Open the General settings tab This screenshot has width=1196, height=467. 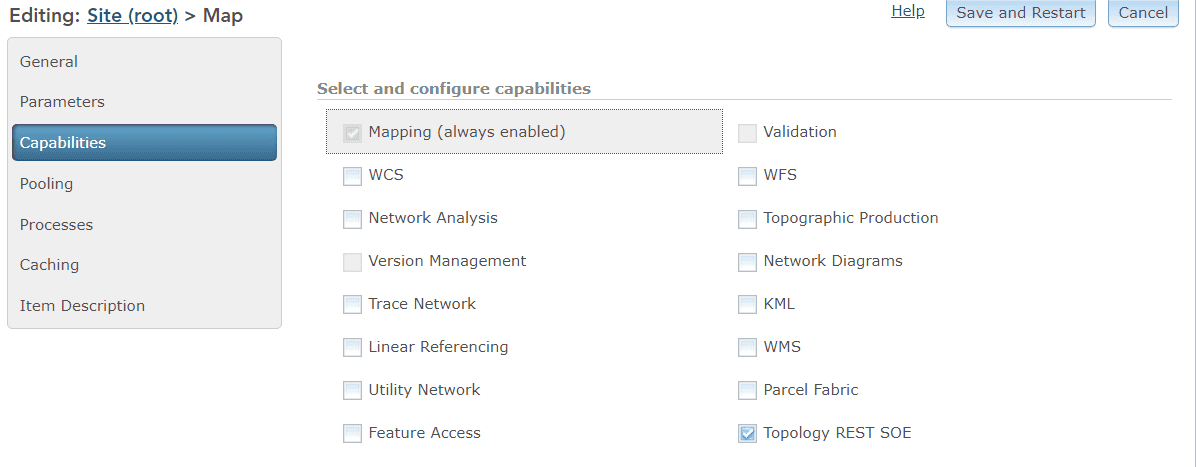pos(49,62)
